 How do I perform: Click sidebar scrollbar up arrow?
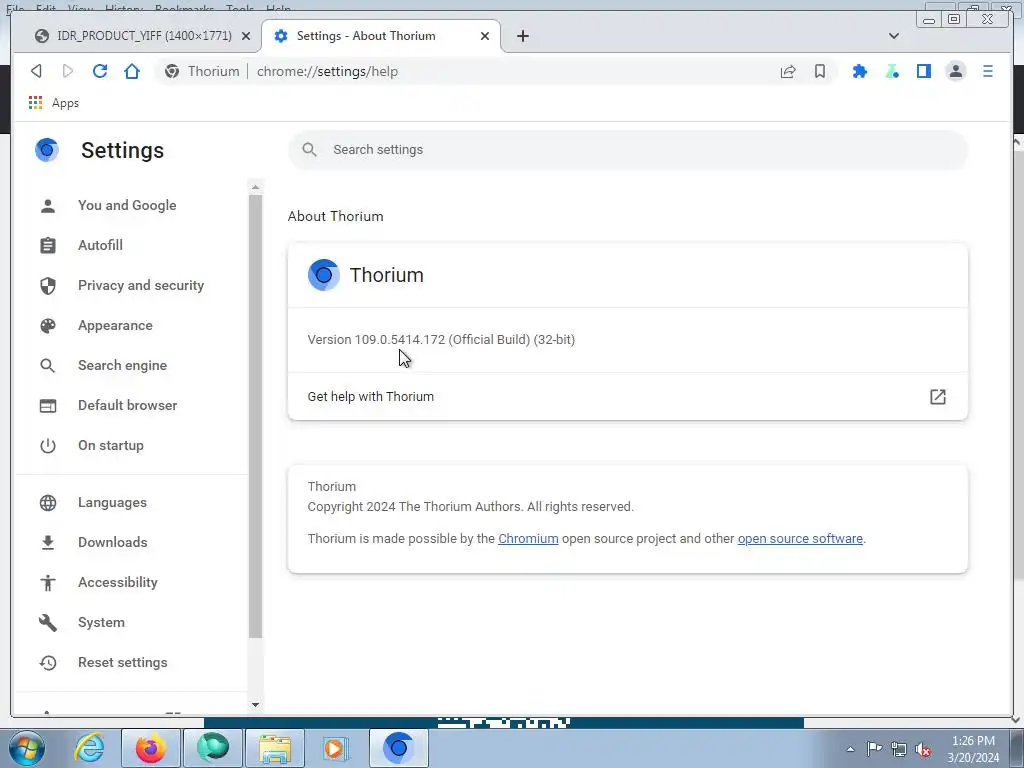click(x=255, y=187)
